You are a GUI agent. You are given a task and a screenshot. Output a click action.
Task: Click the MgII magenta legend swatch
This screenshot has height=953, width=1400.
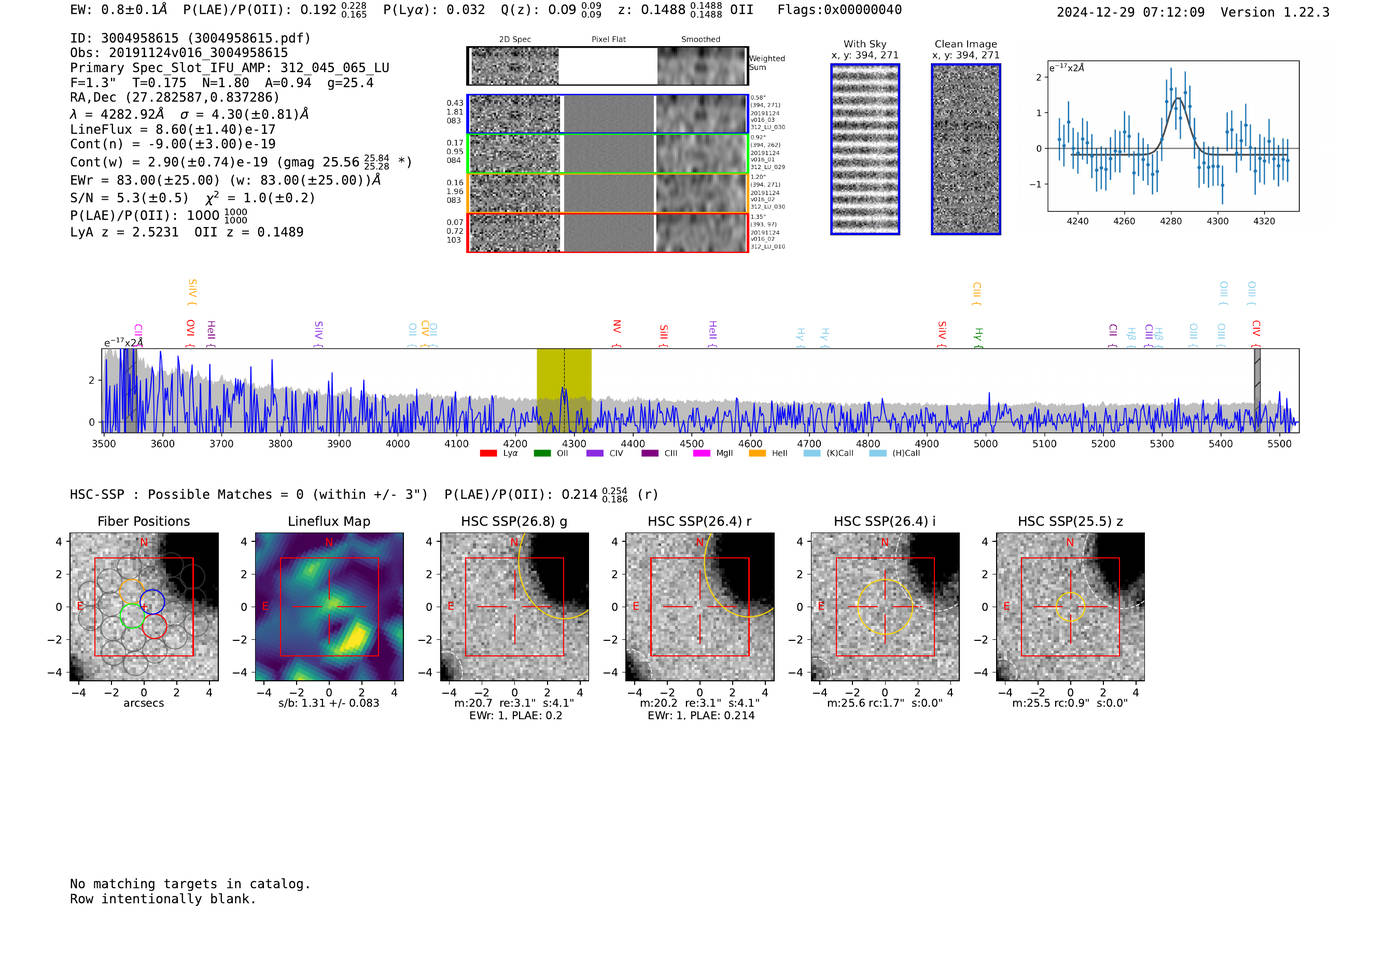point(702,453)
